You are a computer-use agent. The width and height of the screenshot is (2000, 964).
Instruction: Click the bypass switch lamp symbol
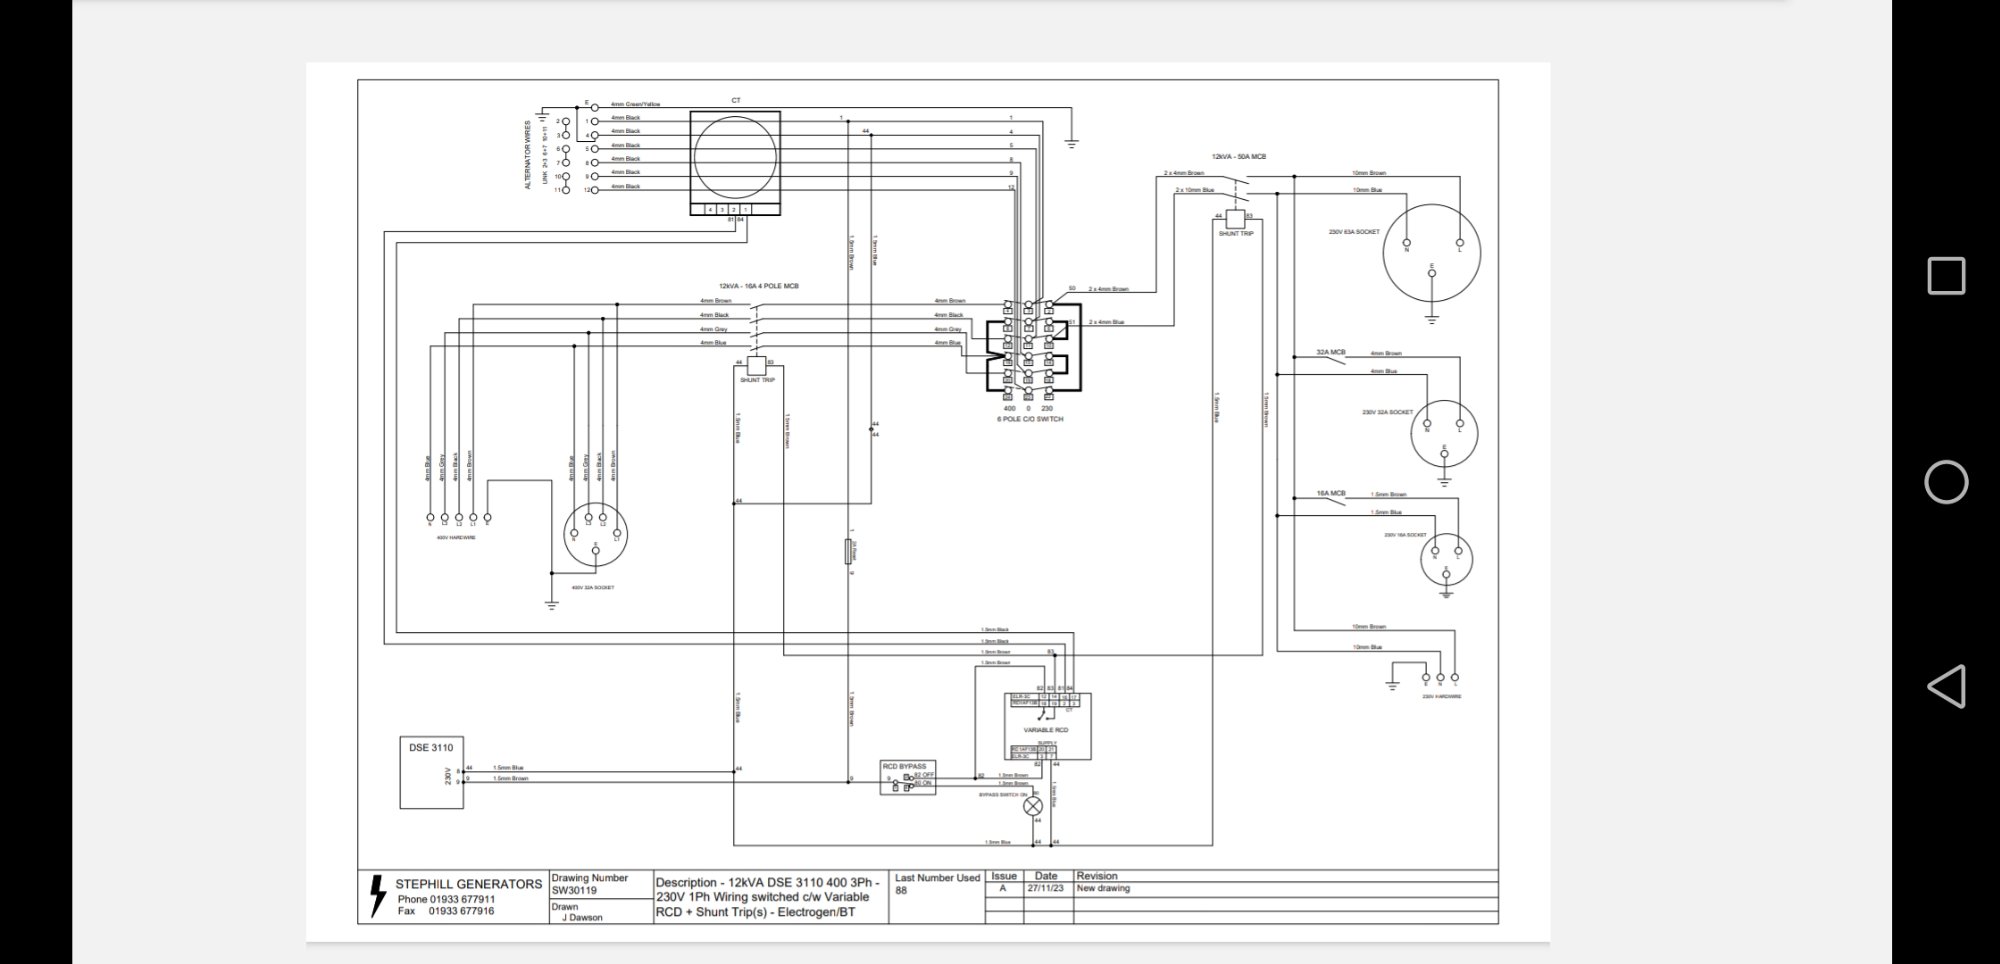pyautogui.click(x=1033, y=806)
